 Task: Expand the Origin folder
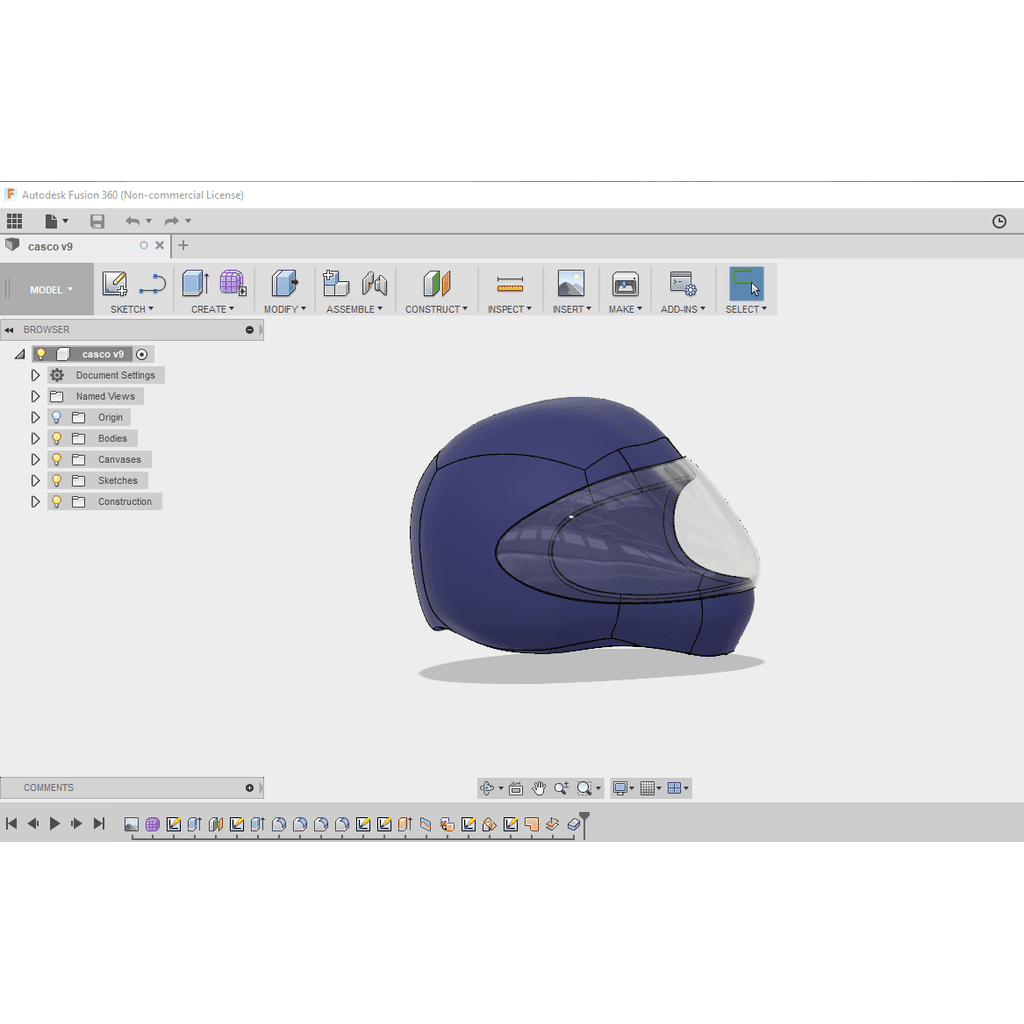point(35,417)
